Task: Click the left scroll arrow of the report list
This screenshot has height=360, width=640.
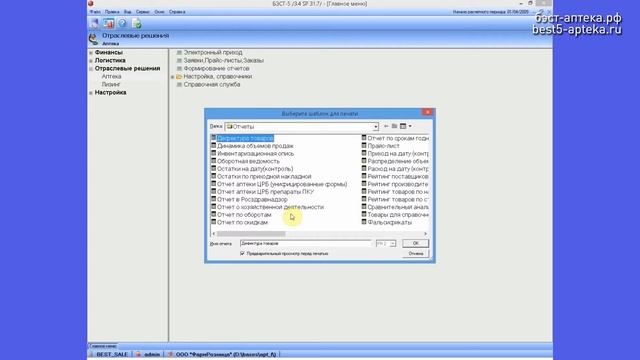Action: [x=213, y=234]
